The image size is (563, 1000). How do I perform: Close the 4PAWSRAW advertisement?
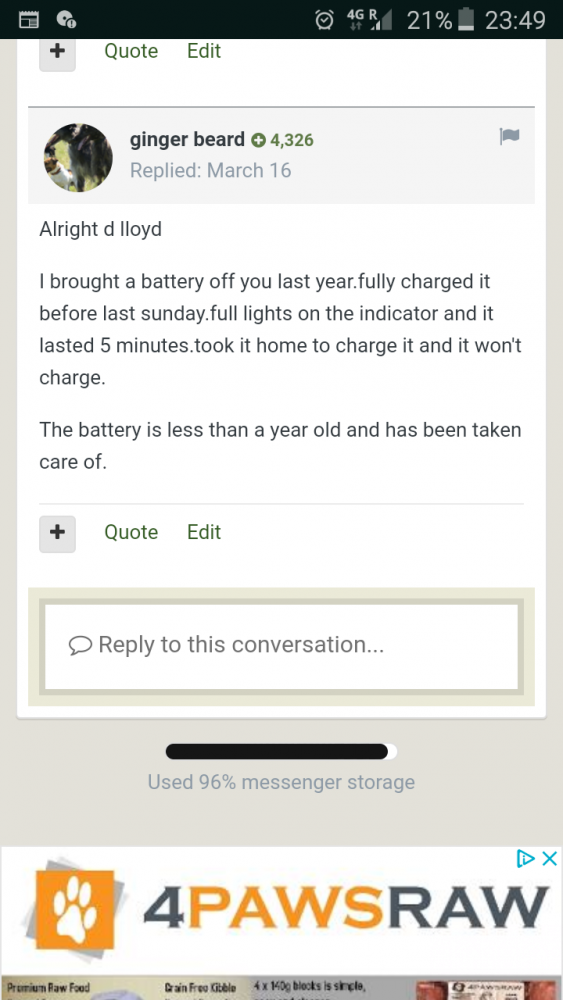(549, 858)
